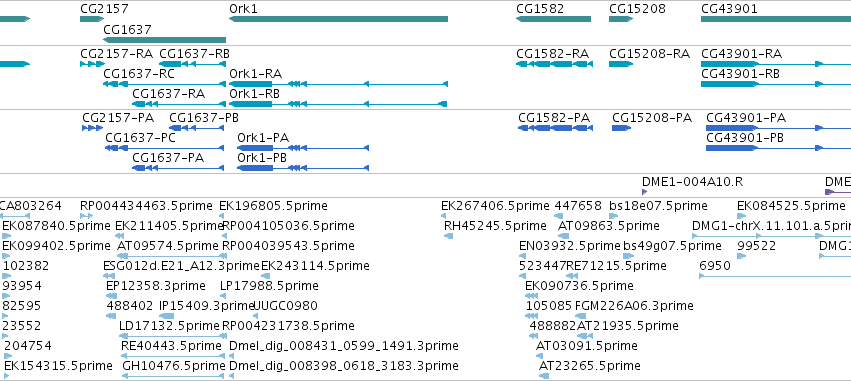851x381 pixels.
Task: Select the CG43901 gene bar
Action: [776, 19]
